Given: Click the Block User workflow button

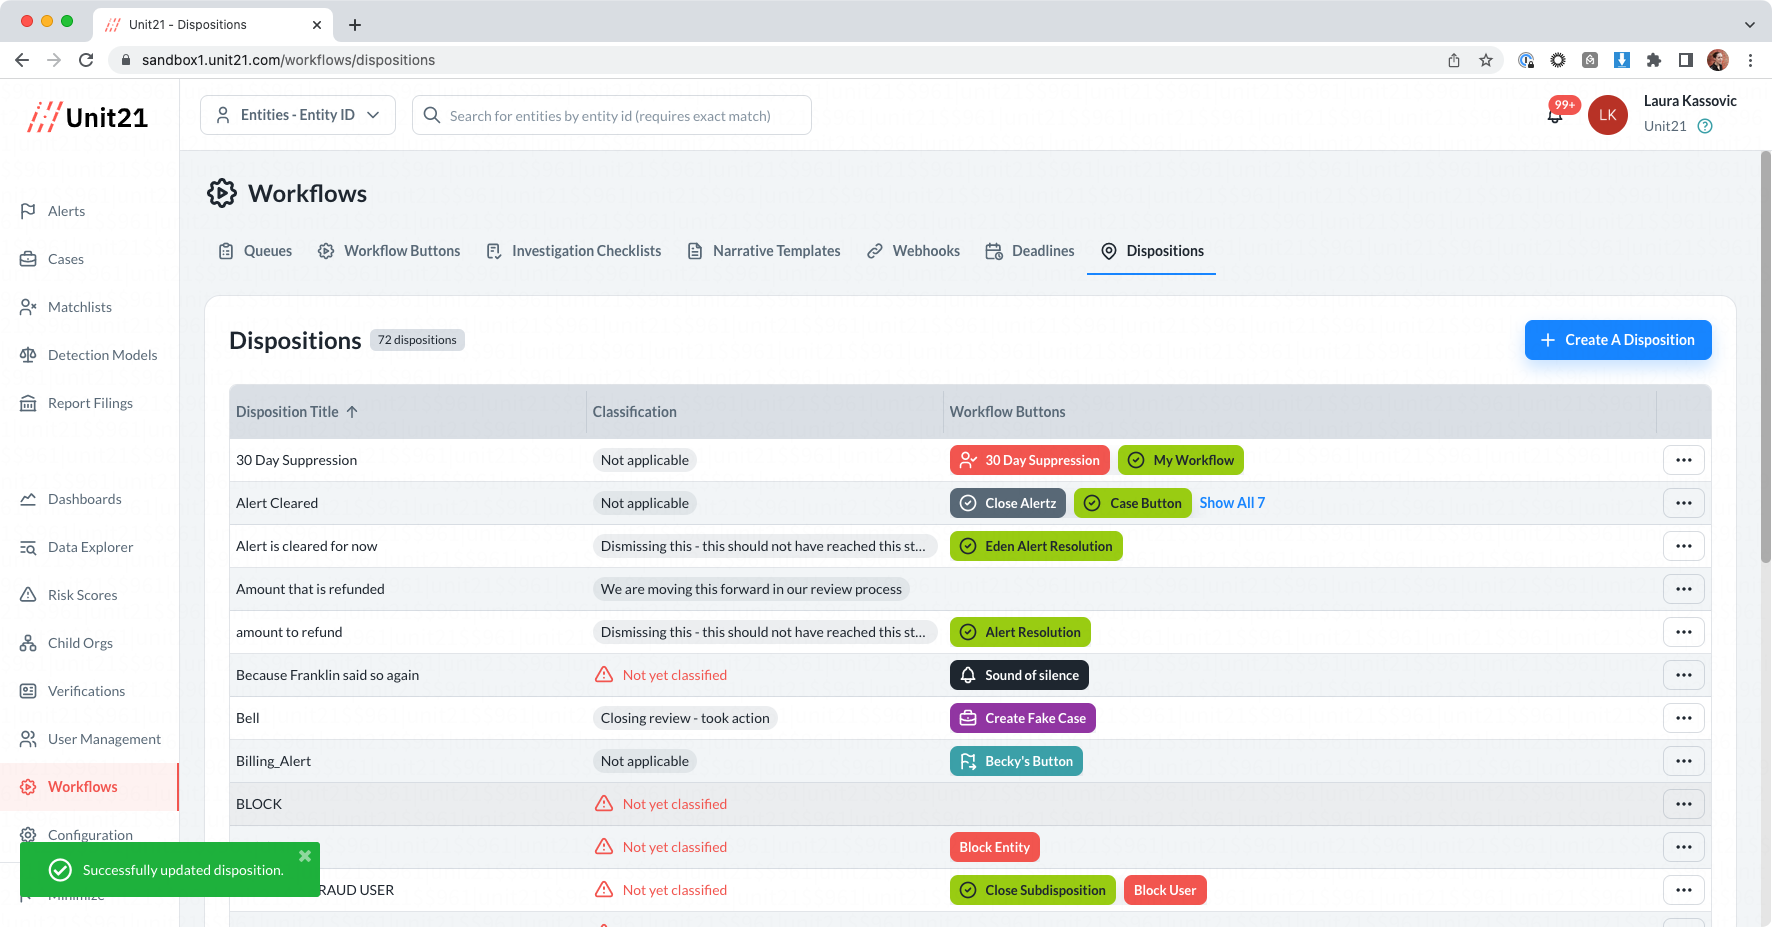Looking at the screenshot, I should pyautogui.click(x=1165, y=890).
